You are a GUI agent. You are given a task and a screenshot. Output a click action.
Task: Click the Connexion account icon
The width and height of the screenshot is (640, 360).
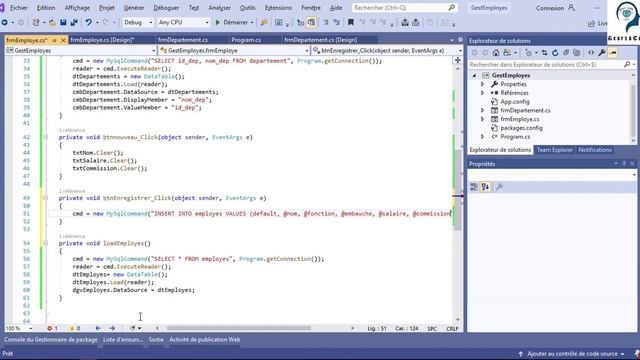point(571,8)
